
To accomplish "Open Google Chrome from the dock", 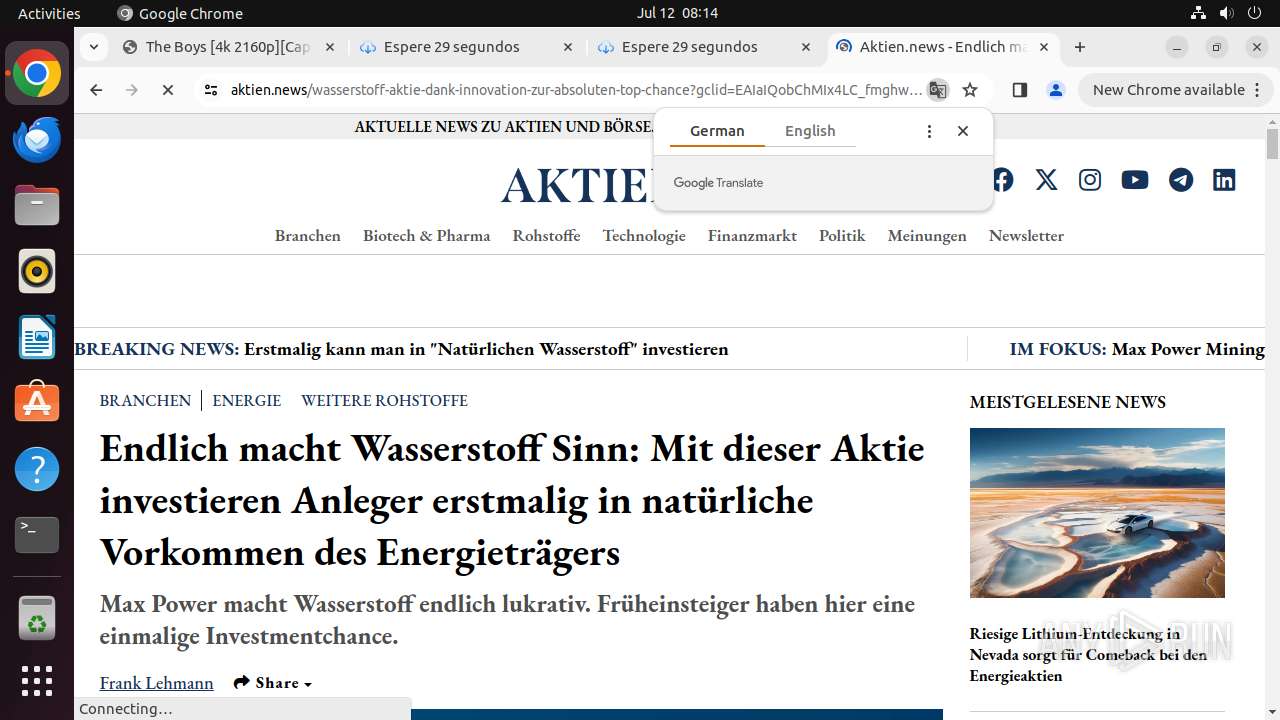I will point(37,74).
